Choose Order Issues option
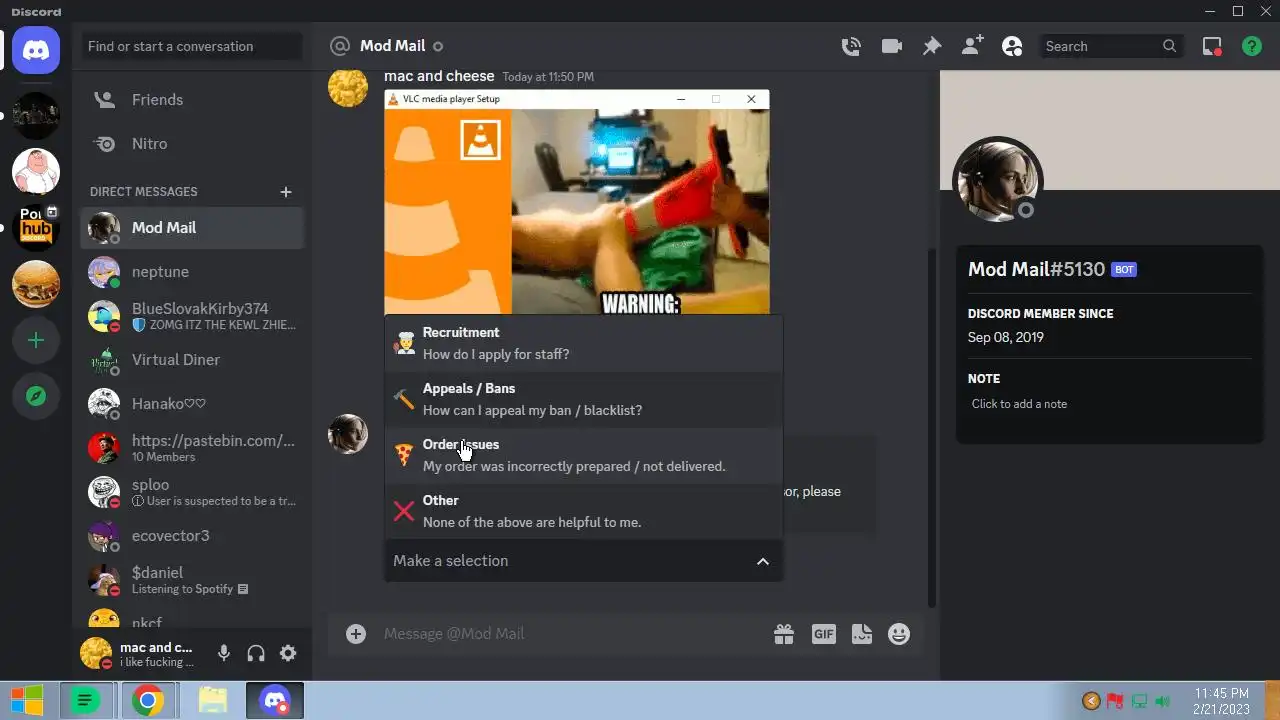Image resolution: width=1280 pixels, height=720 pixels. point(583,456)
